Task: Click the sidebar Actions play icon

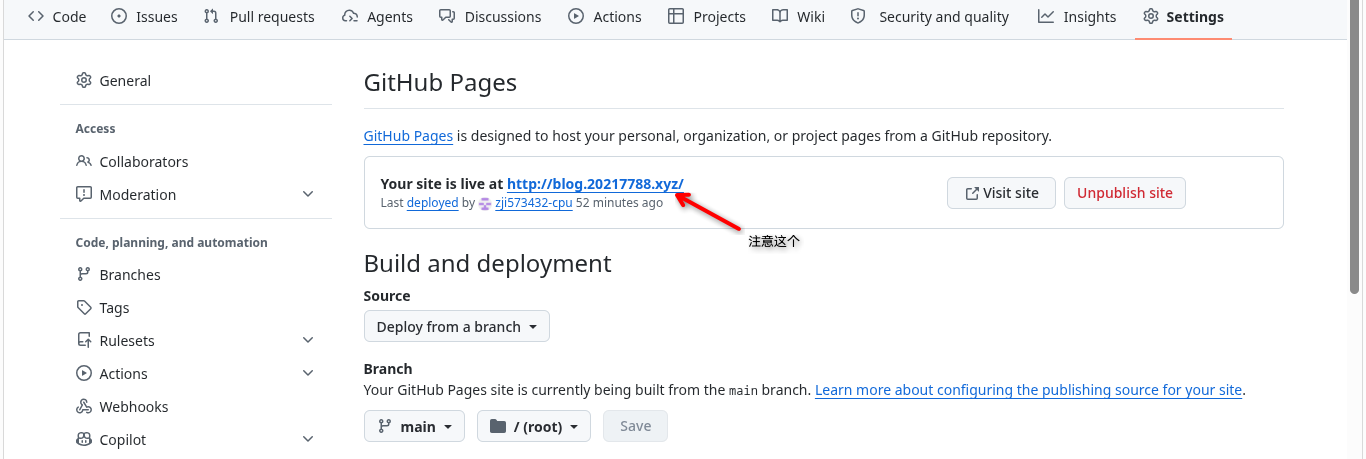Action: (x=84, y=374)
